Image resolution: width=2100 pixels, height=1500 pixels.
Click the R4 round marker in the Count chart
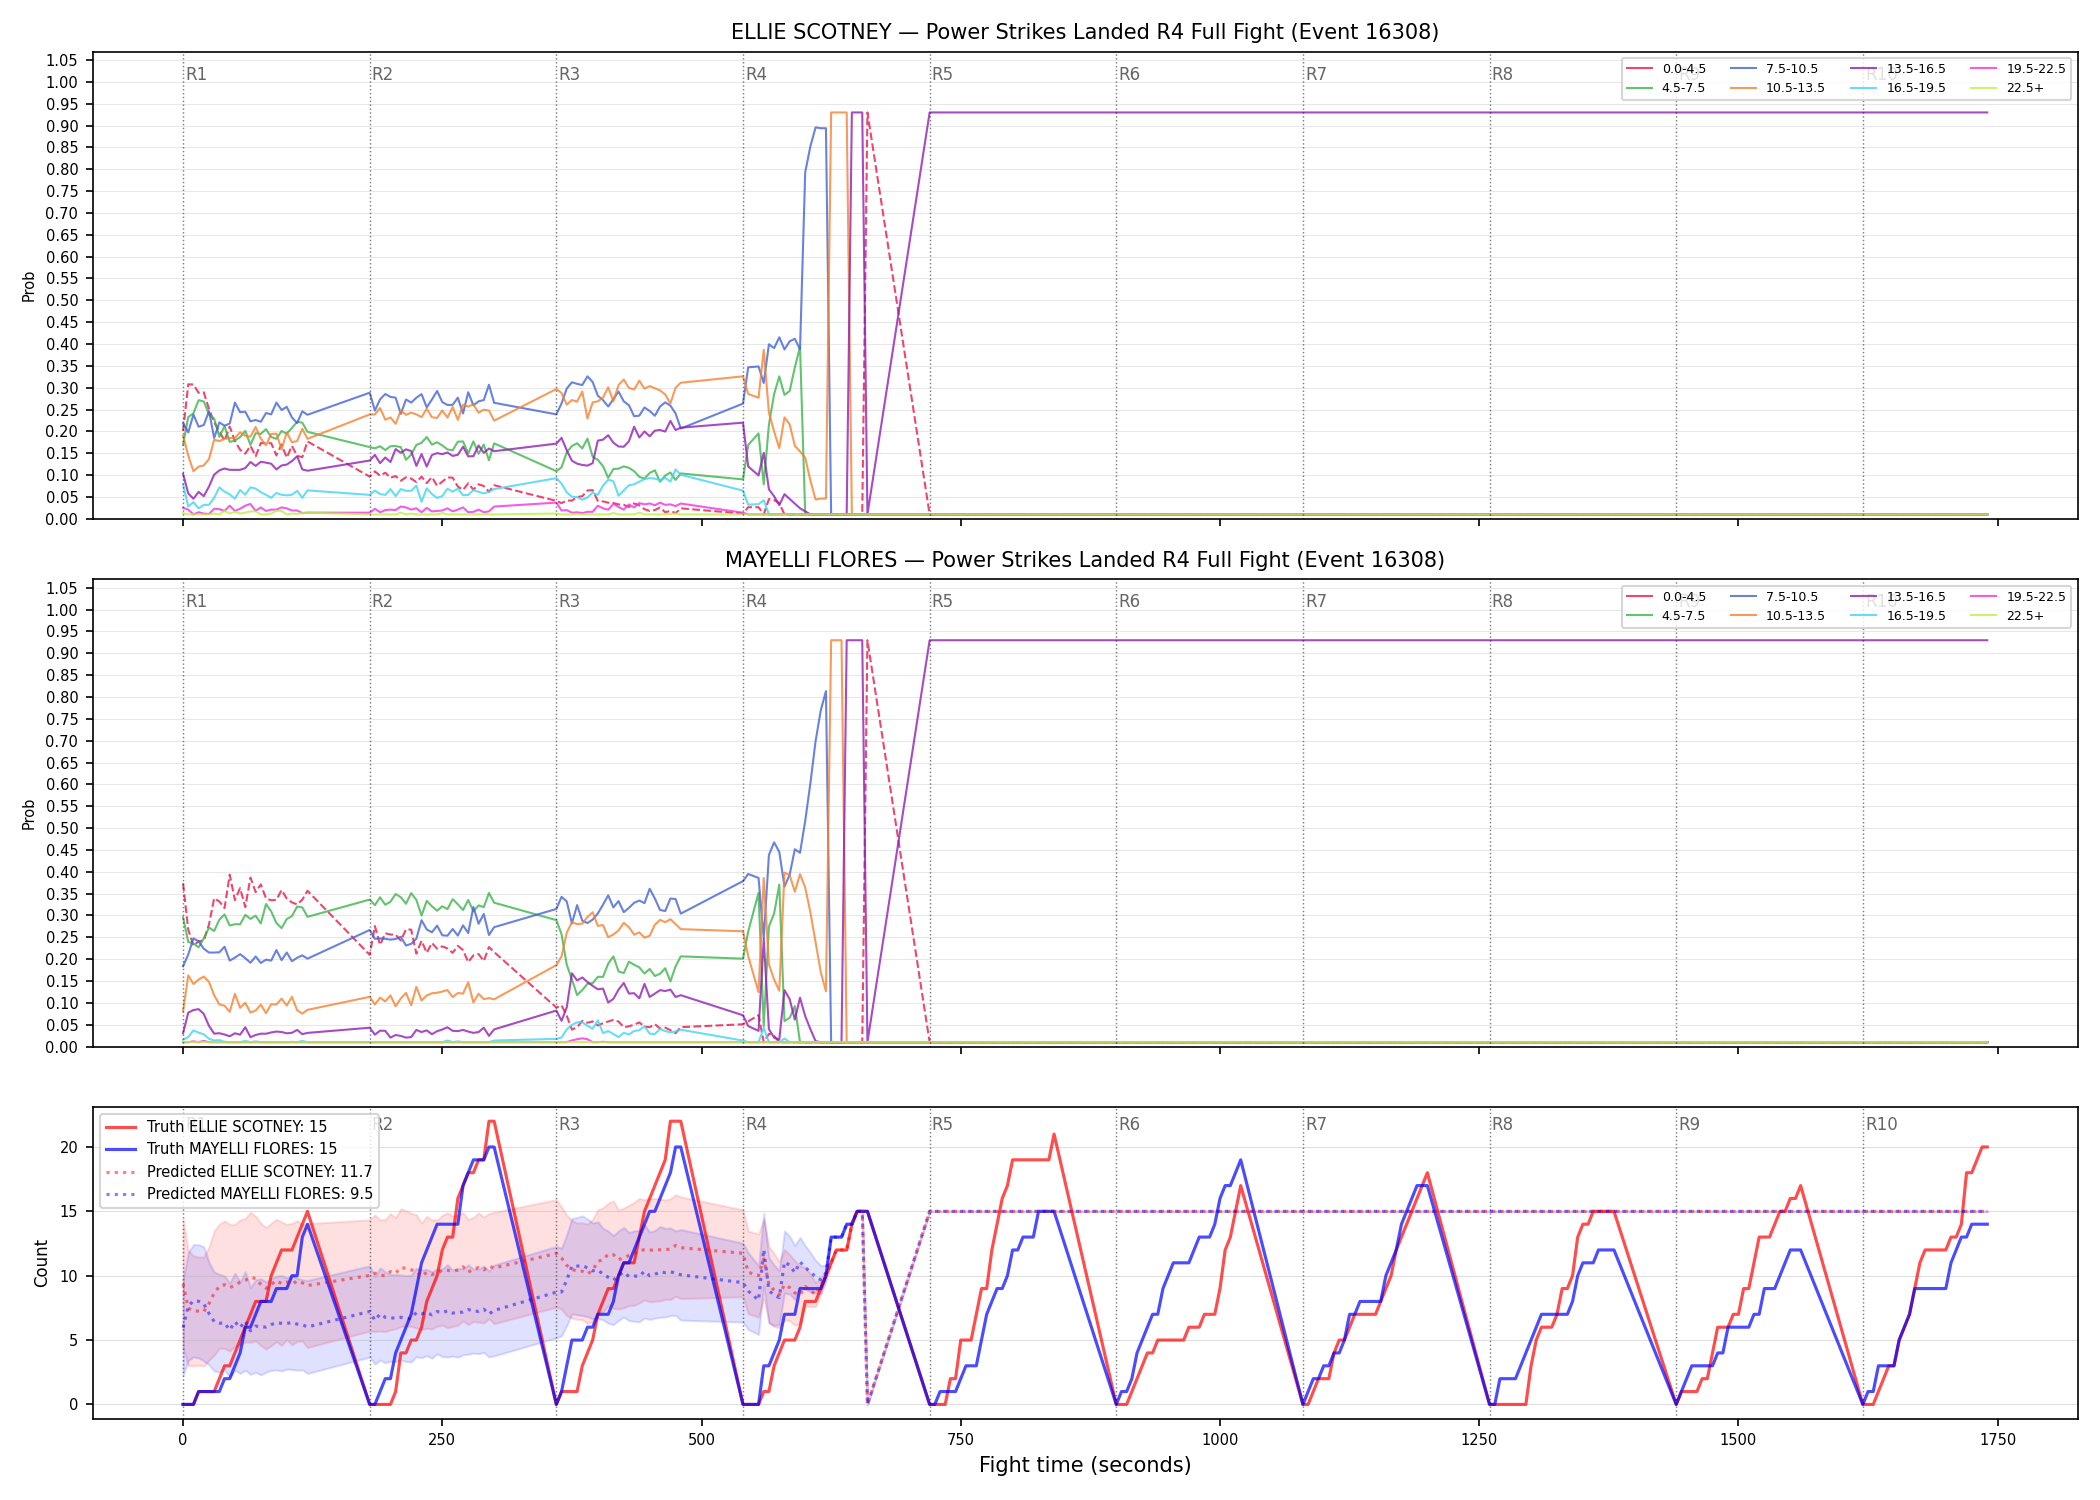(756, 1124)
